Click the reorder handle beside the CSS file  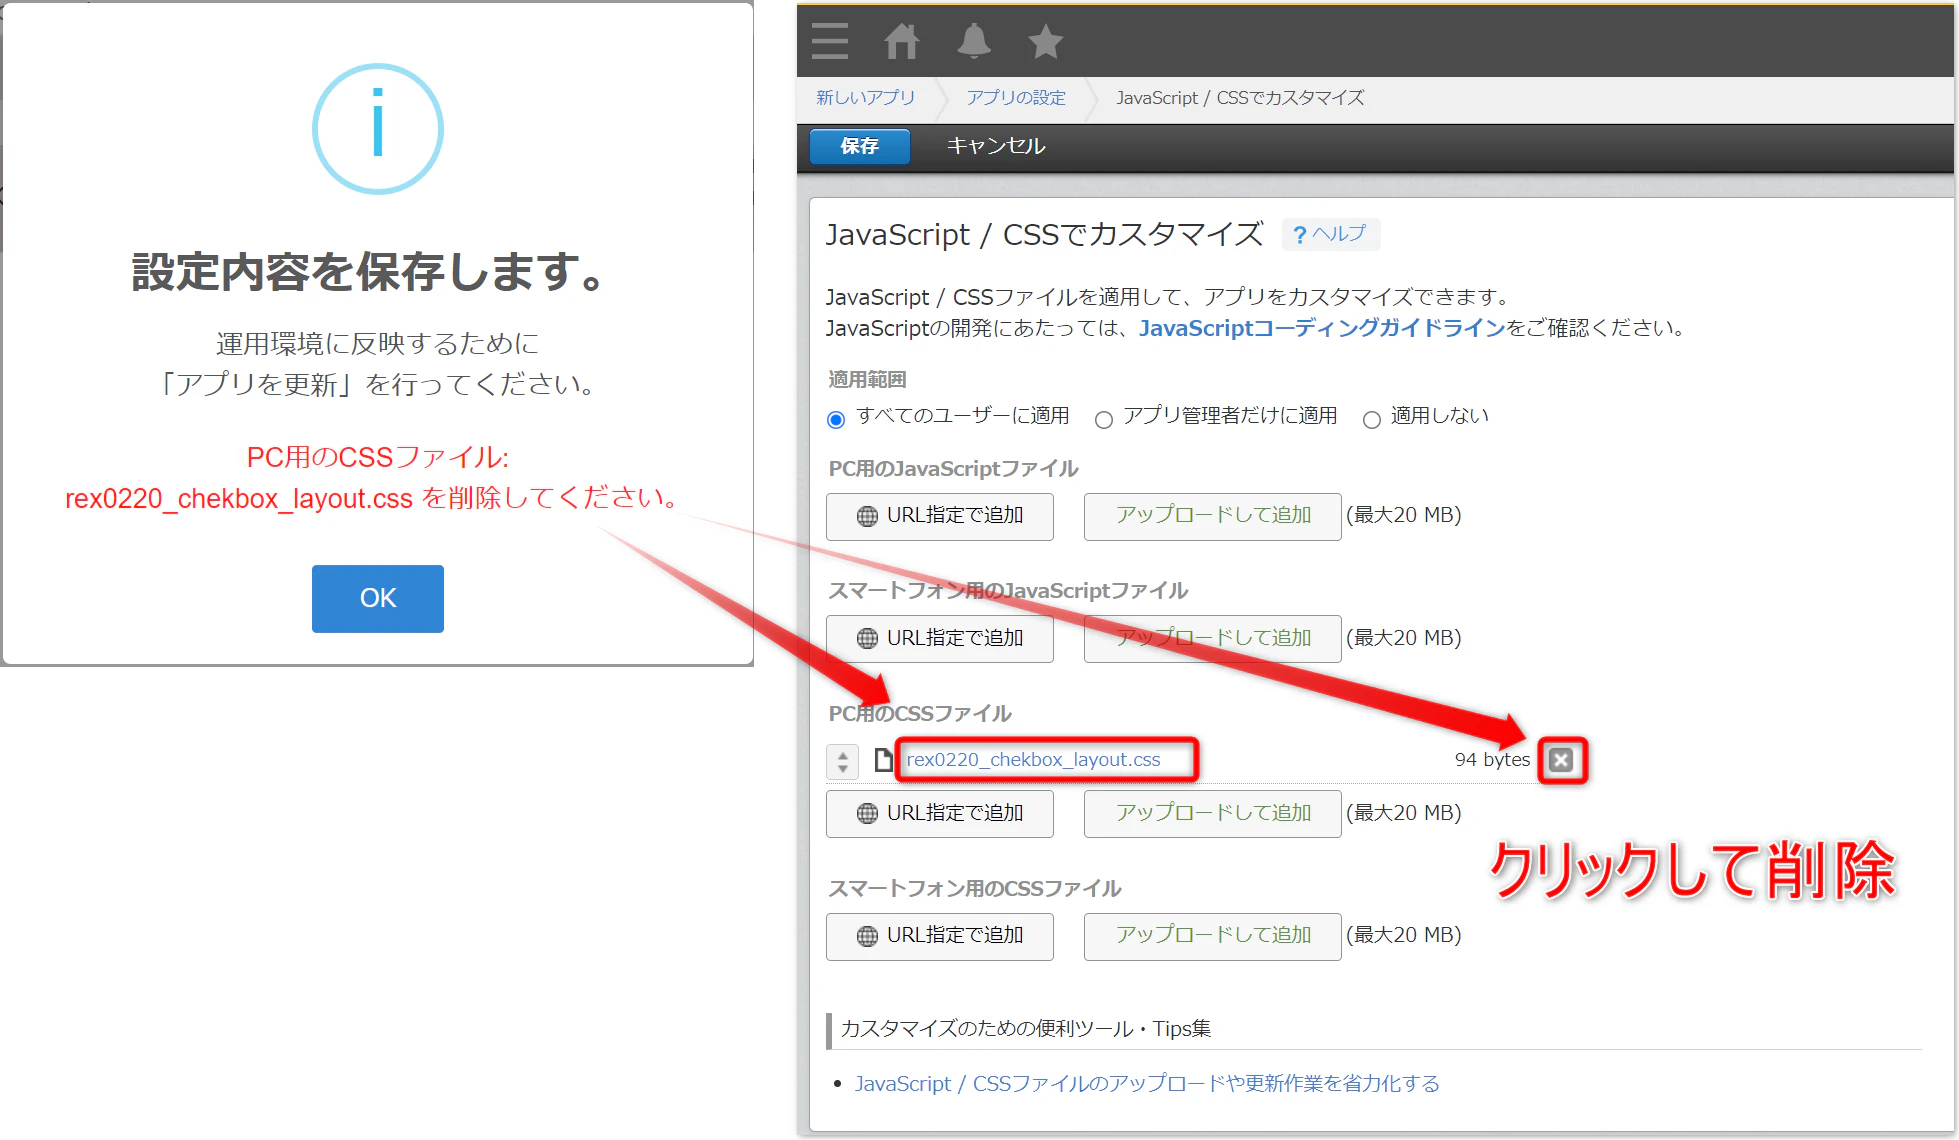843,761
